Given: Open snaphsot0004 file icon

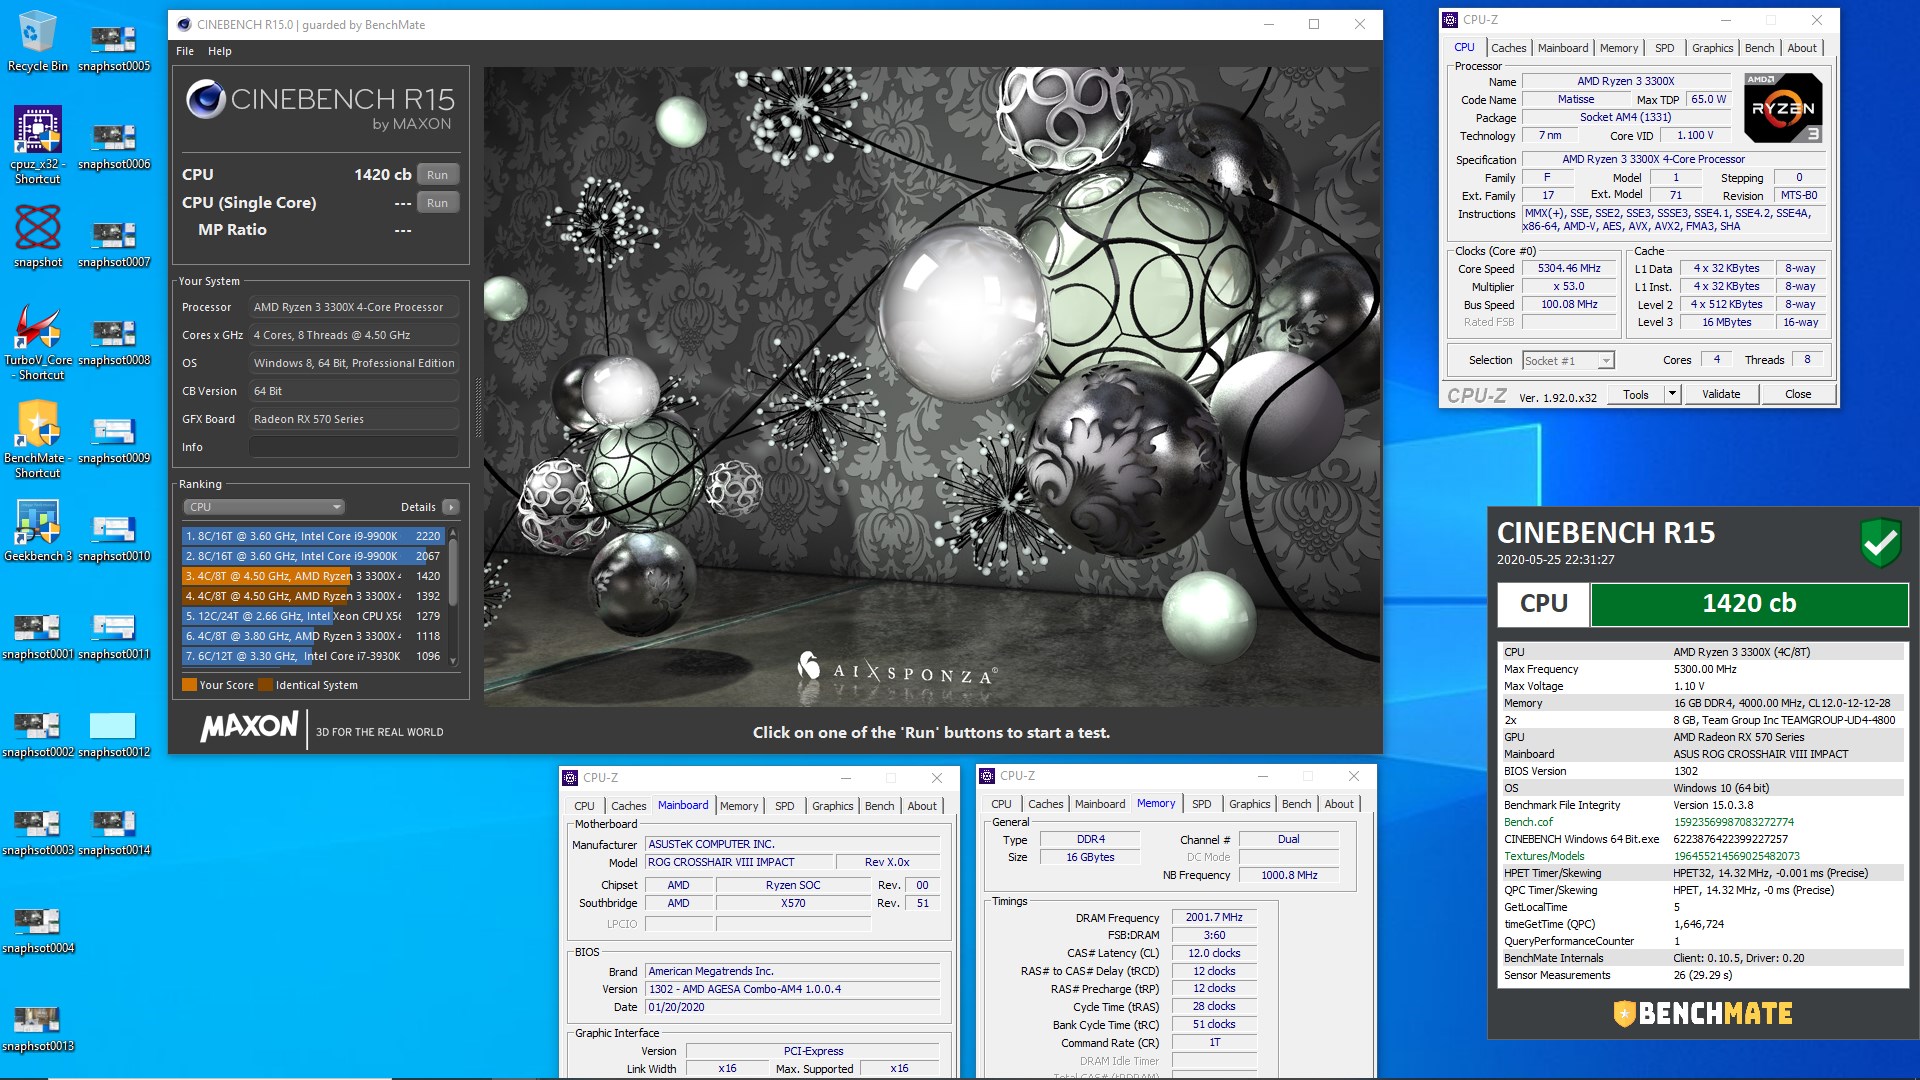Looking at the screenshot, I should pos(37,930).
